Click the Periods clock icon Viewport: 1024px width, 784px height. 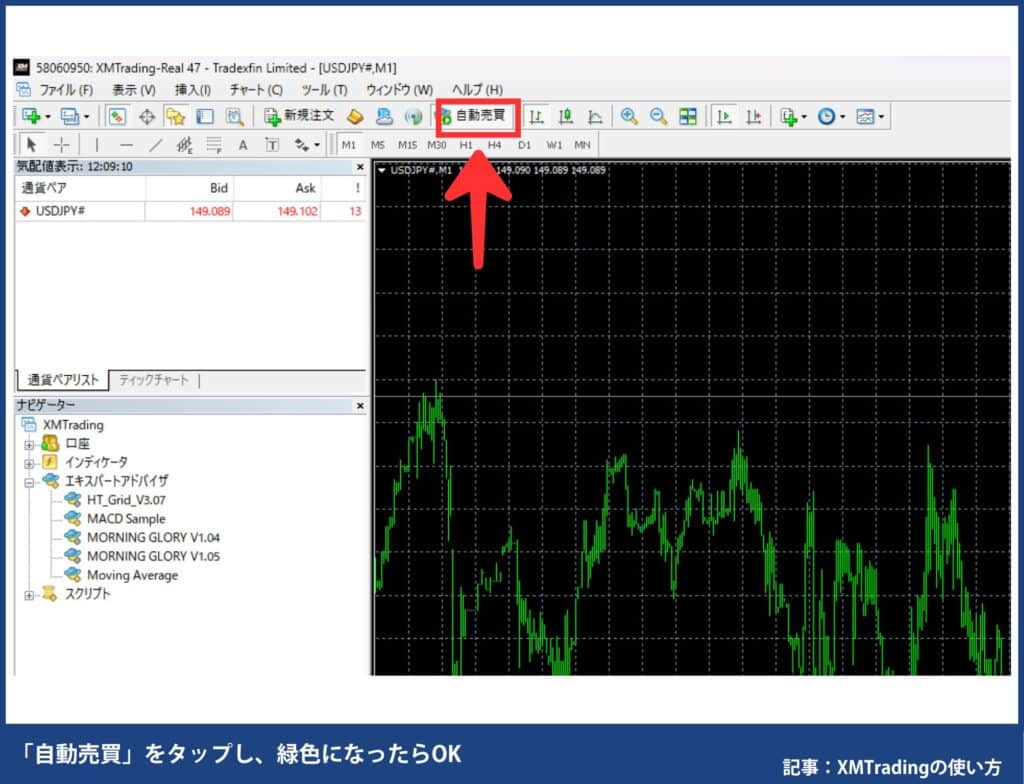point(826,116)
